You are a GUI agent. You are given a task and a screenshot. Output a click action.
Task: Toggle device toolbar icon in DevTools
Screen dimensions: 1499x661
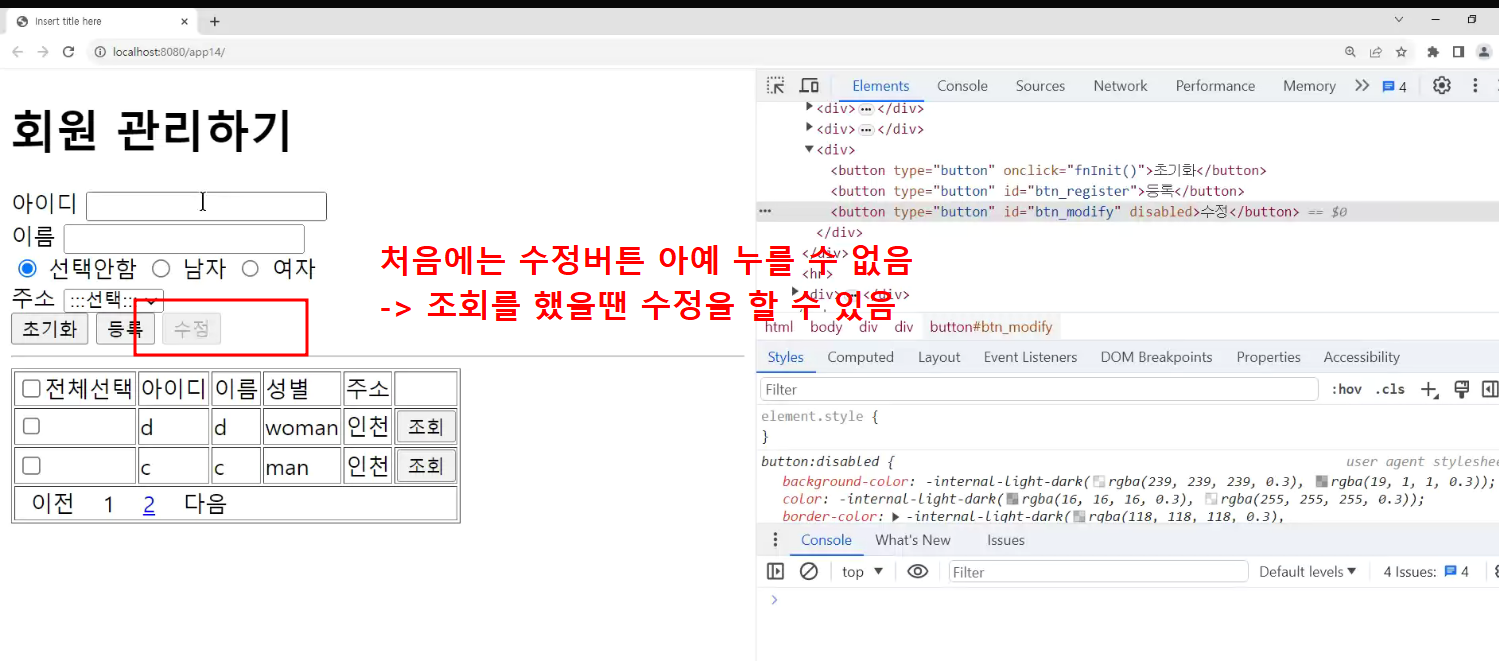(809, 86)
